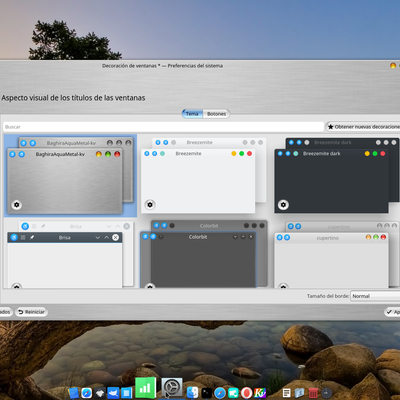Open the white document icon in dock
Screen dimensions: 400x400
click(x=287, y=393)
